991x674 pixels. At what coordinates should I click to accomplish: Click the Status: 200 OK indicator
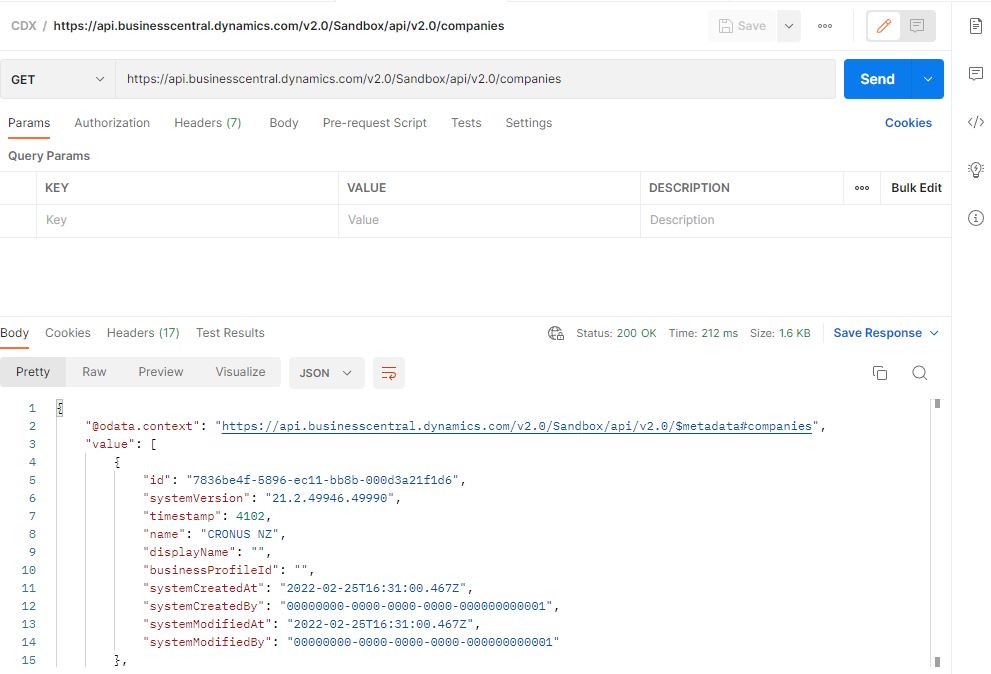(x=616, y=333)
